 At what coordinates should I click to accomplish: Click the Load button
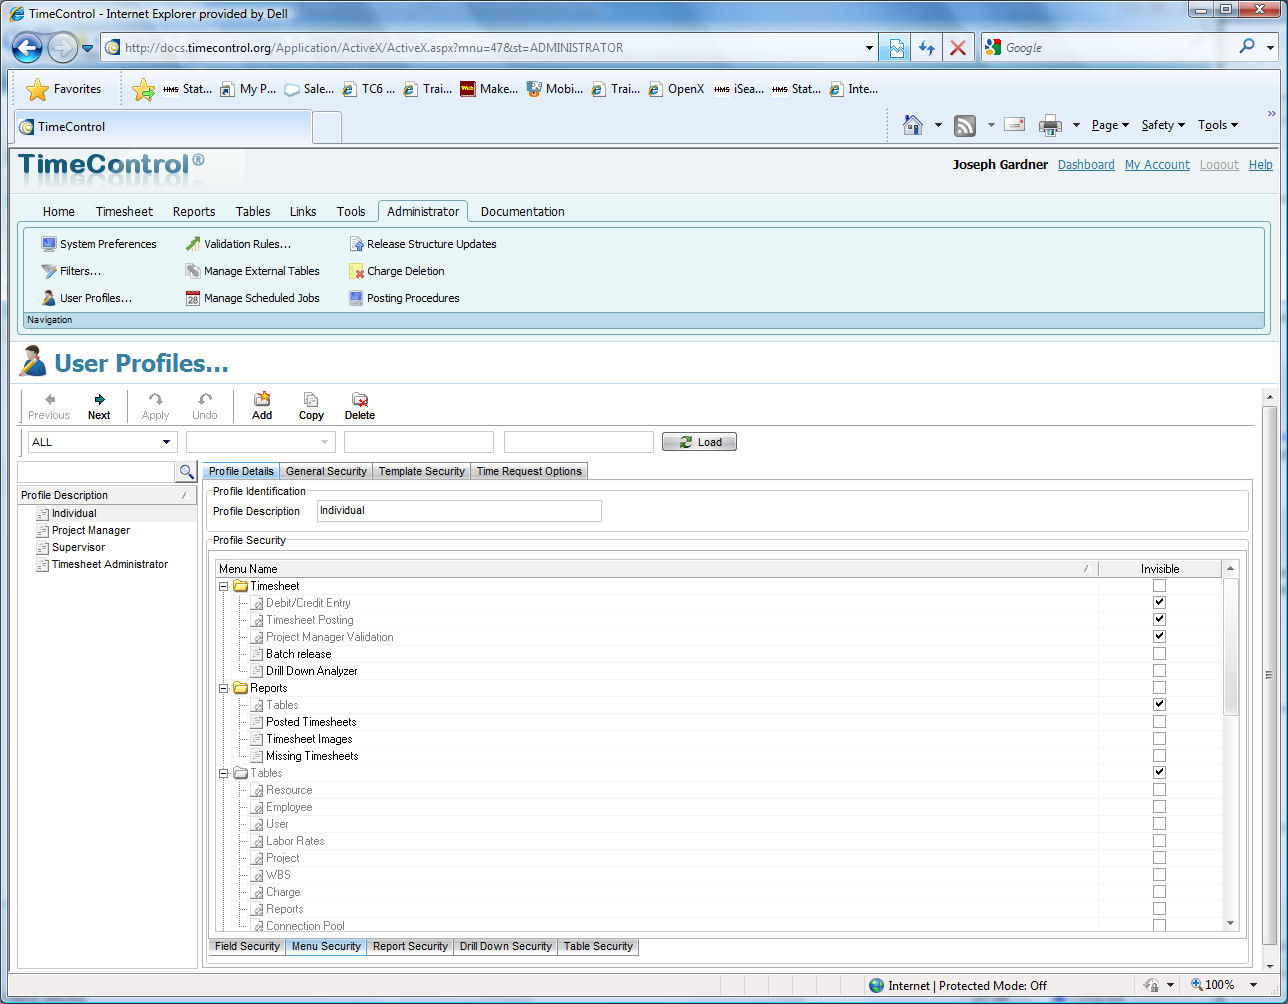pyautogui.click(x=699, y=442)
